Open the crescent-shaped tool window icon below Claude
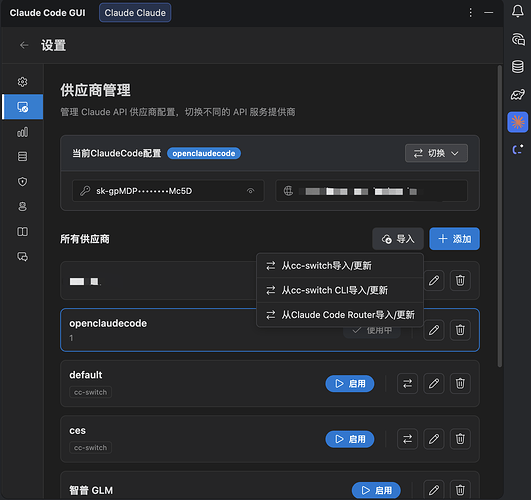This screenshot has width=531, height=500. (x=517, y=149)
